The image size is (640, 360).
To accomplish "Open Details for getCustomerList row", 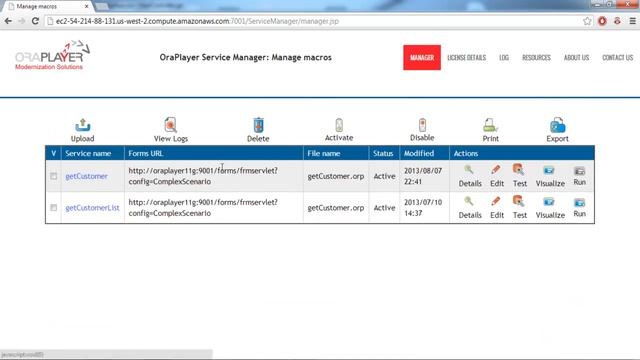I will tap(470, 207).
